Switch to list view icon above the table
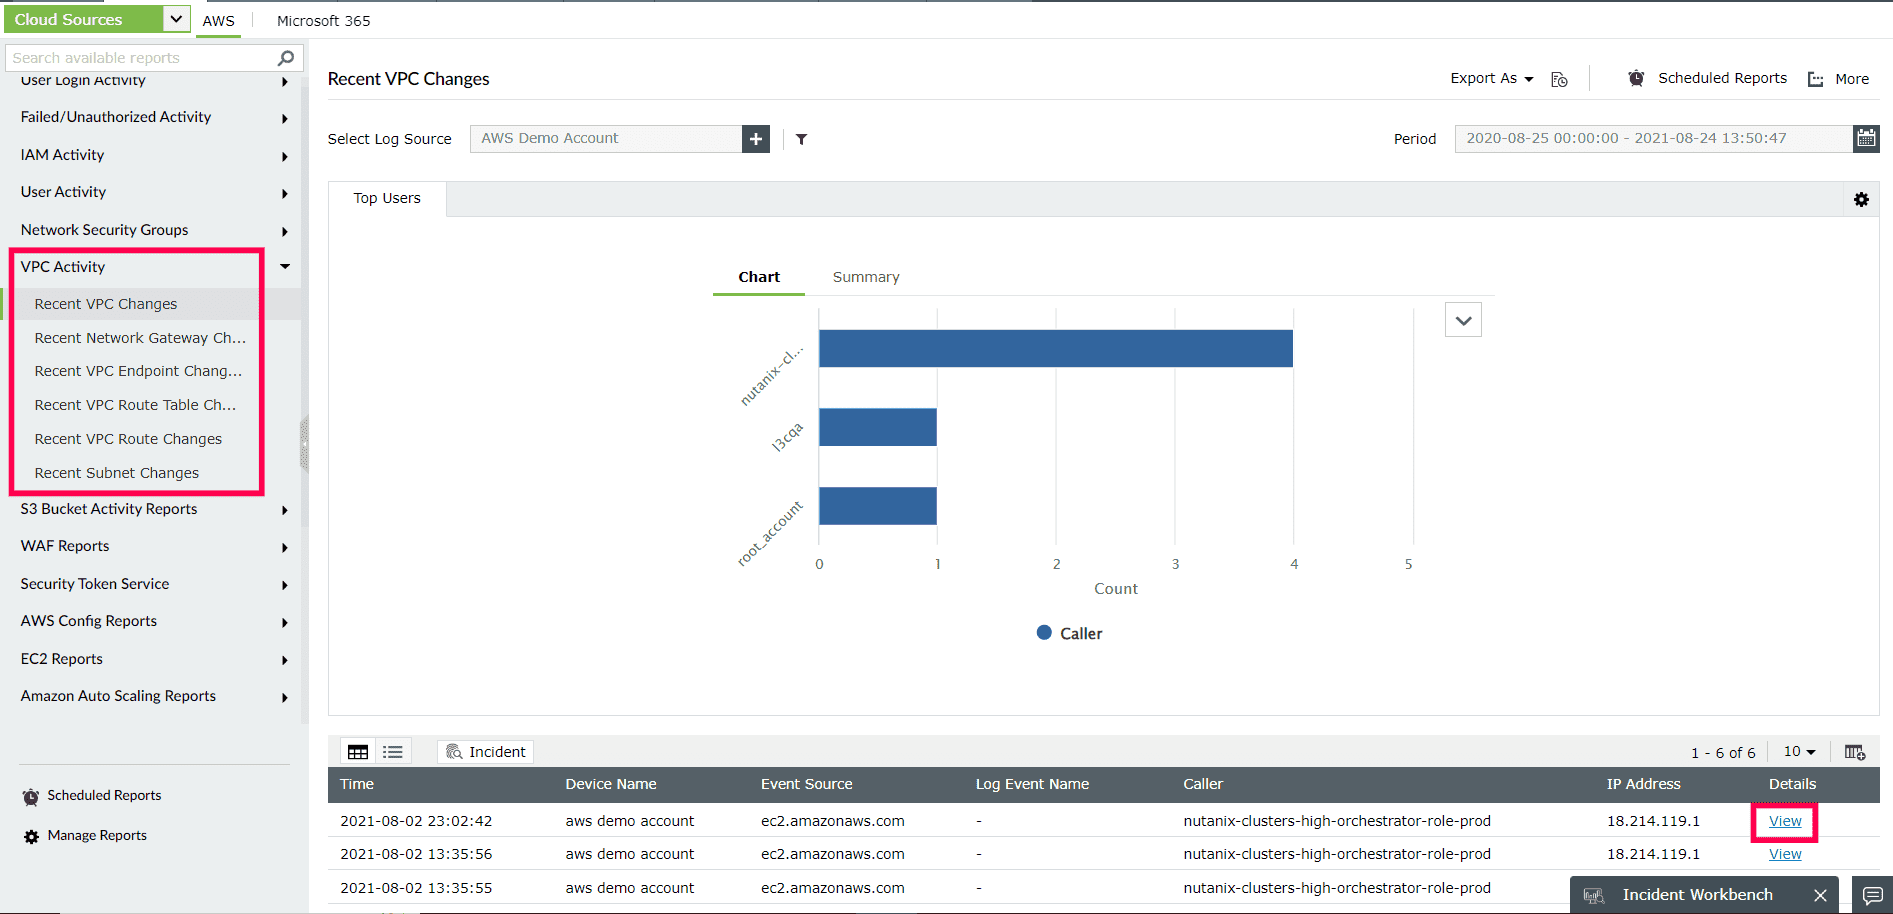Viewport: 1893px width, 914px height. coord(392,751)
